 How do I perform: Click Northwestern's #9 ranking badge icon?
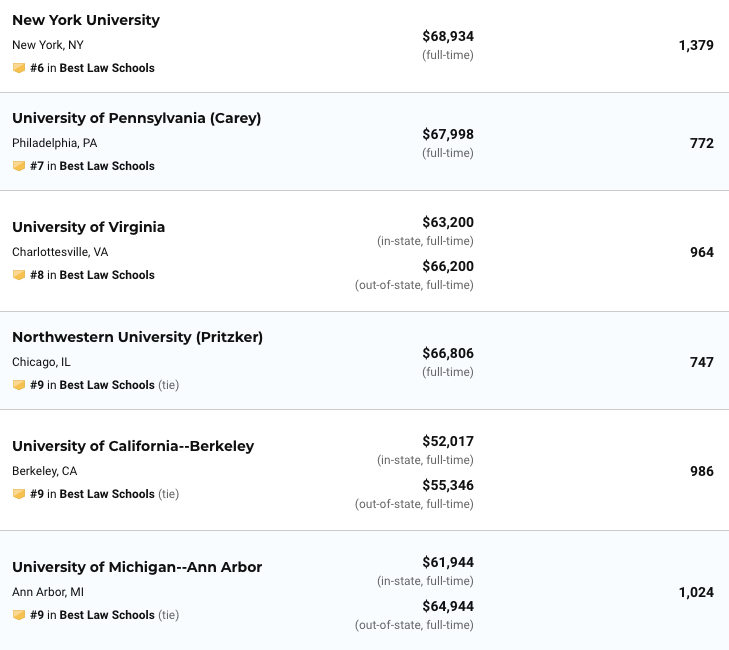pos(18,385)
